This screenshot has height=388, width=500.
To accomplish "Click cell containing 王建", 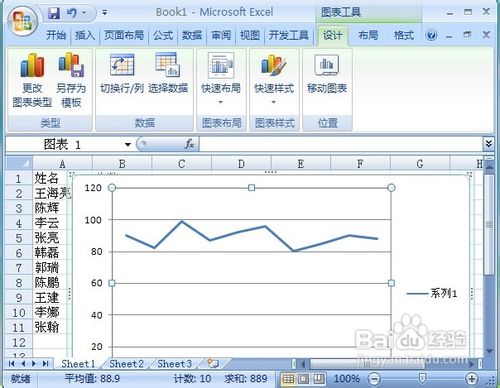I will (x=50, y=298).
